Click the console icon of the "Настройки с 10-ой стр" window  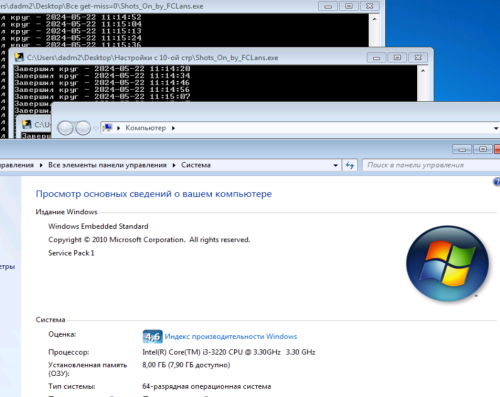click(19, 57)
